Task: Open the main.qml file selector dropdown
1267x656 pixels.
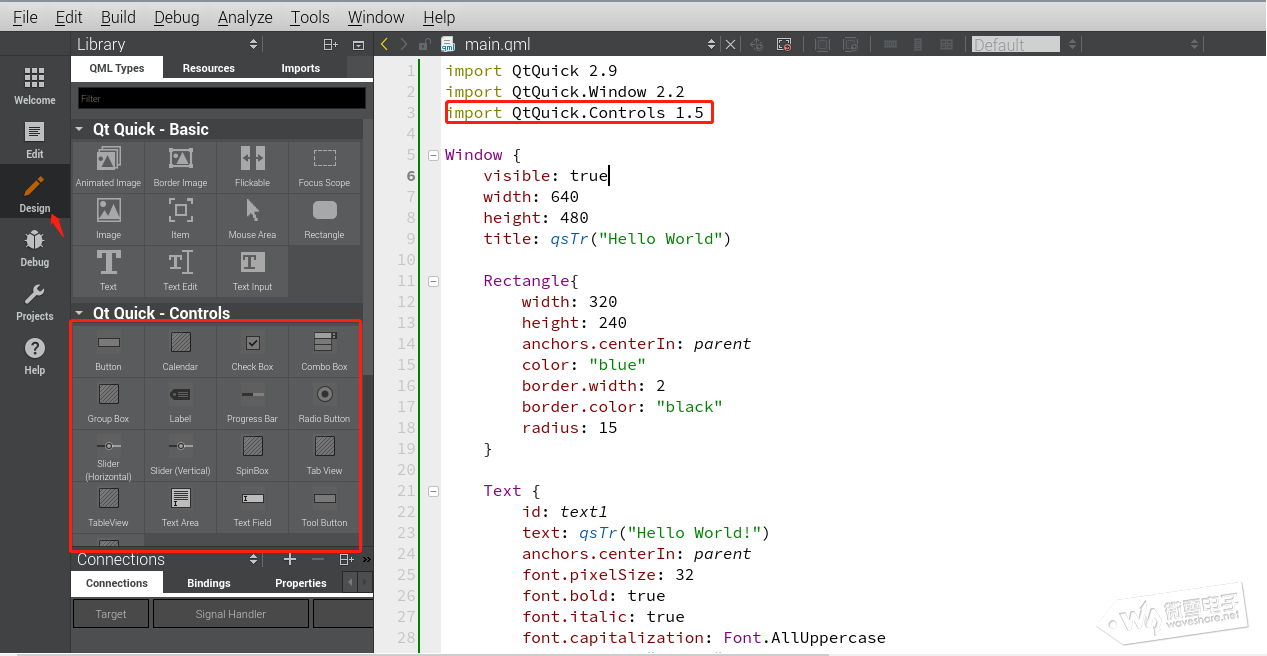Action: pos(711,44)
